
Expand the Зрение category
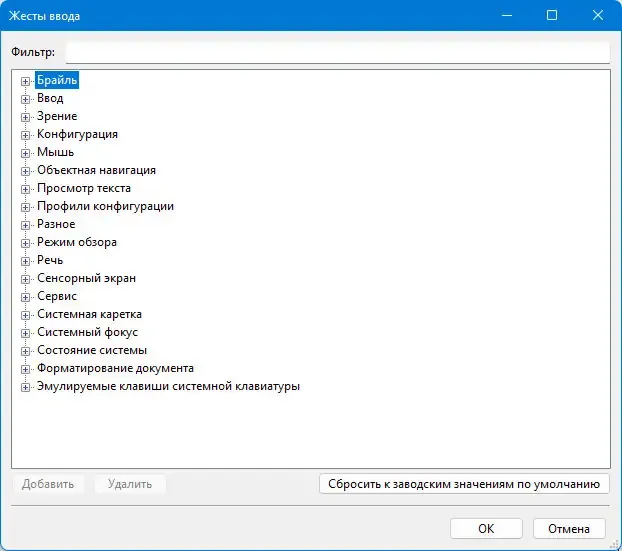pos(25,117)
